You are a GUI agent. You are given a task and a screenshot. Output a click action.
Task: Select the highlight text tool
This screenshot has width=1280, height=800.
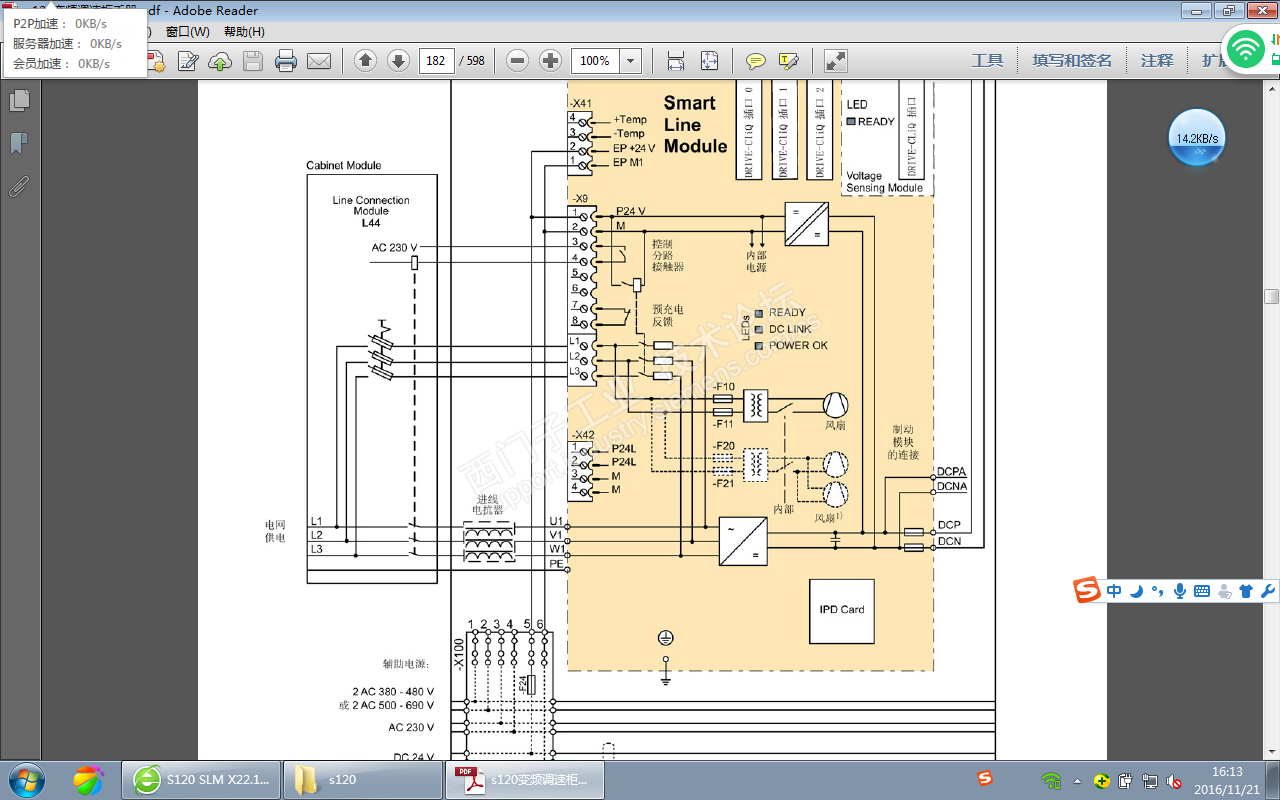[788, 61]
